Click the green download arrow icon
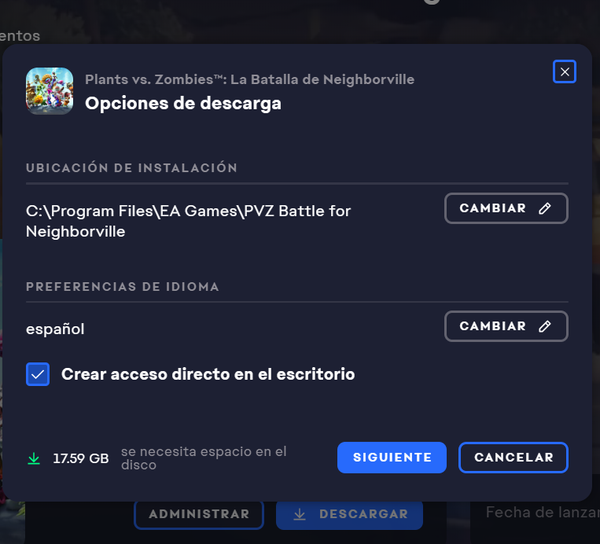 coord(34,458)
